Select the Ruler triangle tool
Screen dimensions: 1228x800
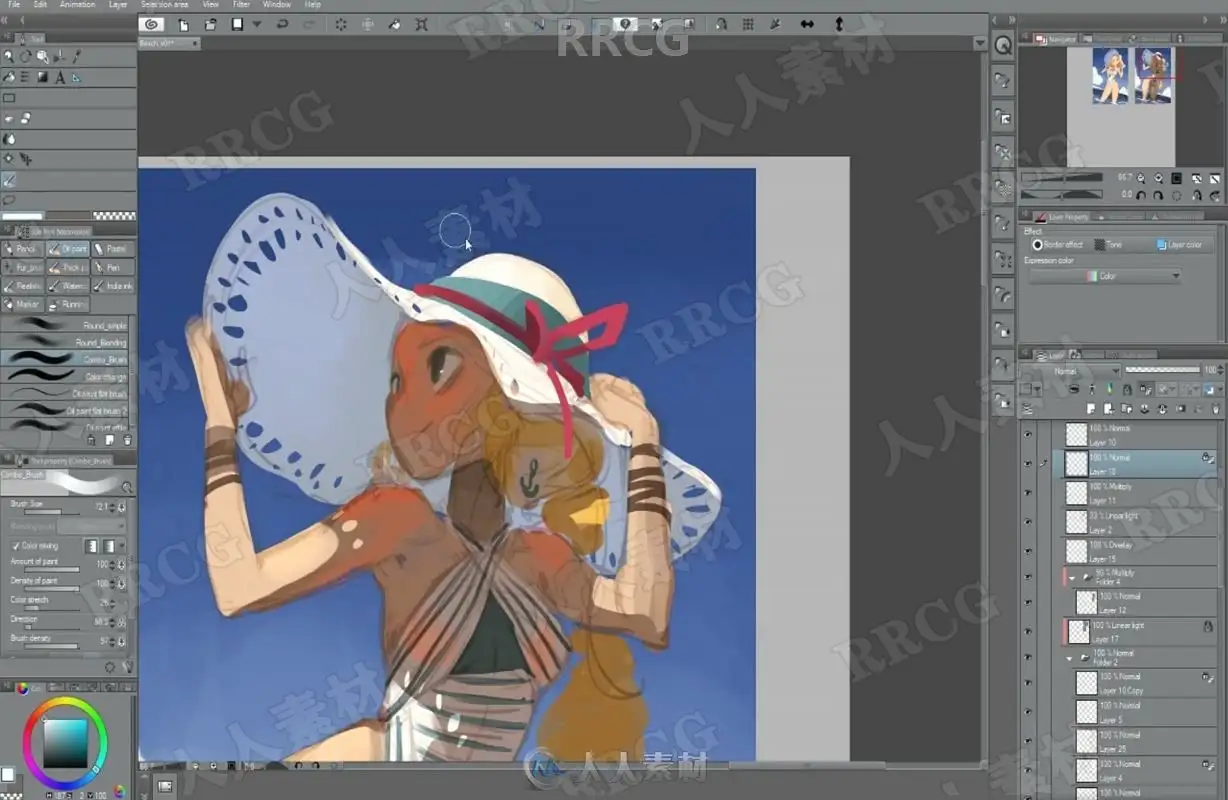click(x=77, y=77)
